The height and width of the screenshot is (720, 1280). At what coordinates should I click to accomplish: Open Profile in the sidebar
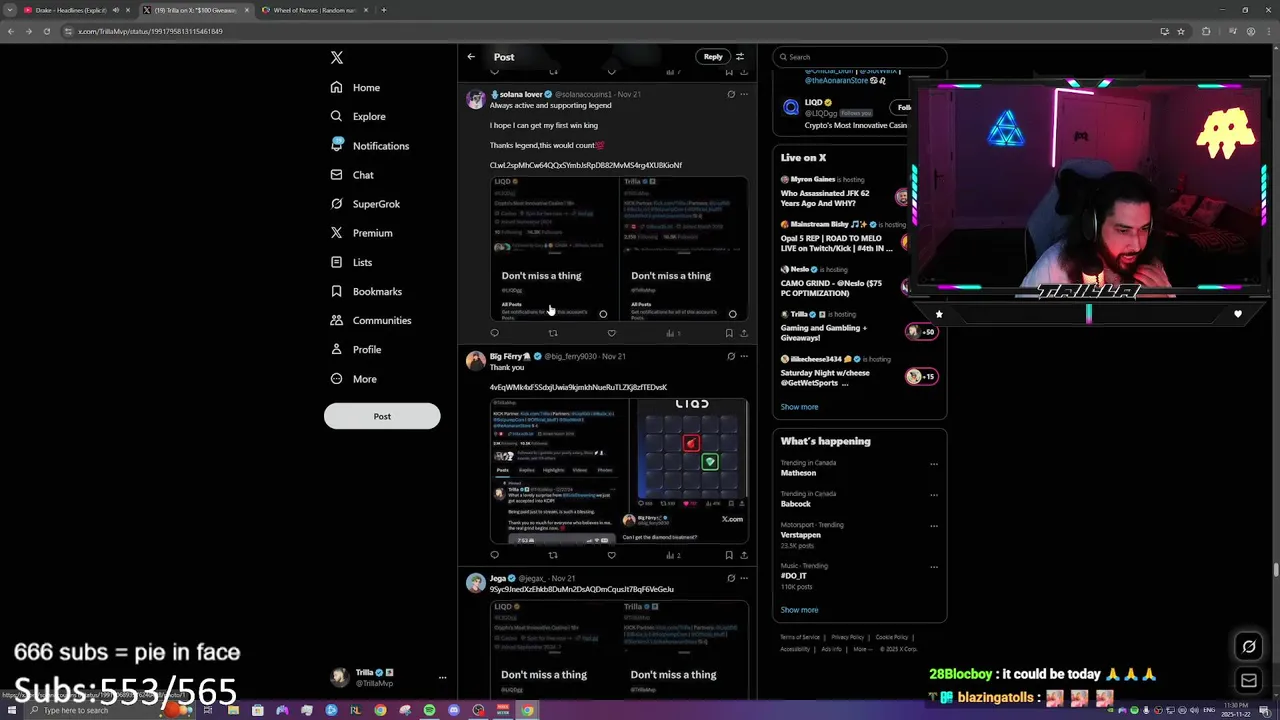355,349
